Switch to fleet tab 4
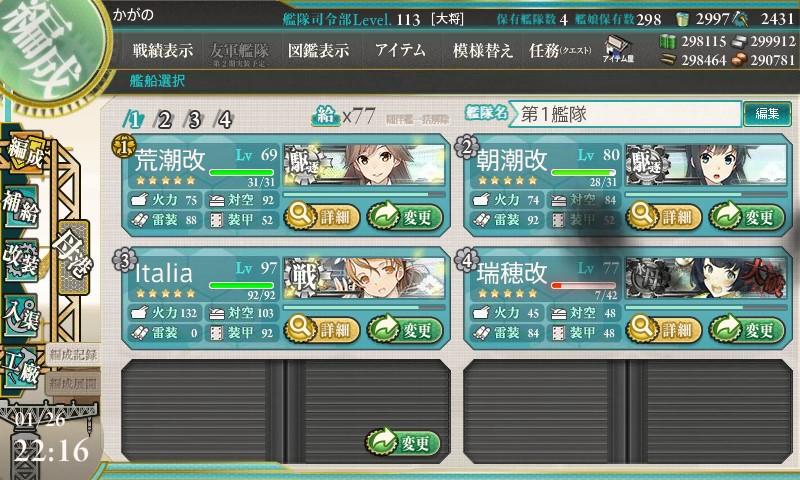 [x=224, y=120]
